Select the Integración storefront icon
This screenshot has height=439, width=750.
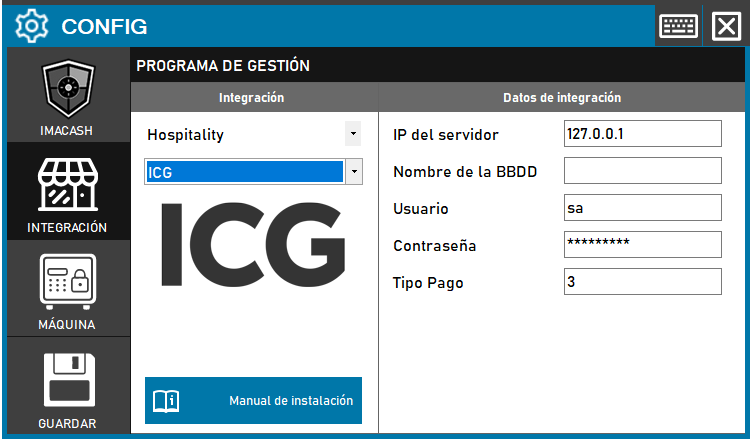coord(68,183)
